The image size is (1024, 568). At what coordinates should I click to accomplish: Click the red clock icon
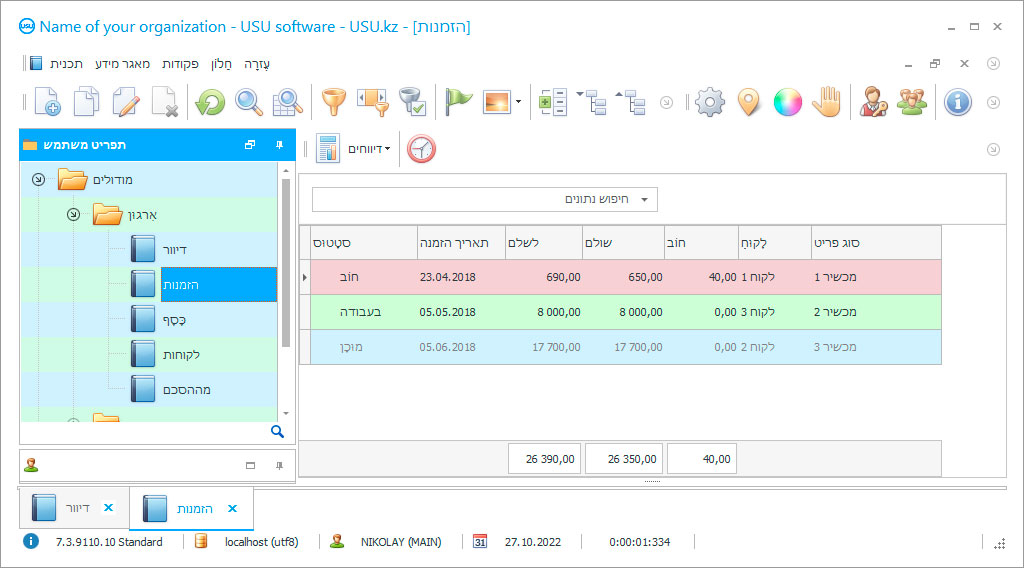[x=421, y=149]
